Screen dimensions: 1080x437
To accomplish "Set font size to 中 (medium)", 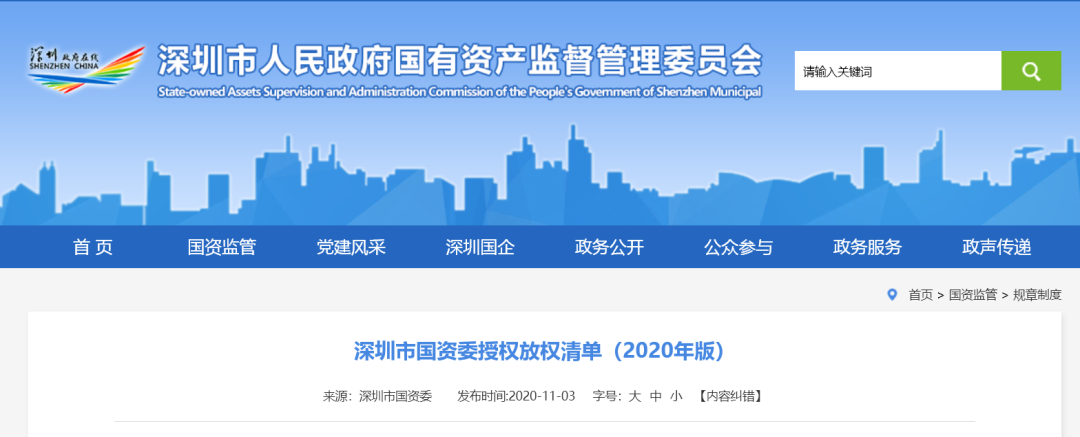I will (x=656, y=396).
